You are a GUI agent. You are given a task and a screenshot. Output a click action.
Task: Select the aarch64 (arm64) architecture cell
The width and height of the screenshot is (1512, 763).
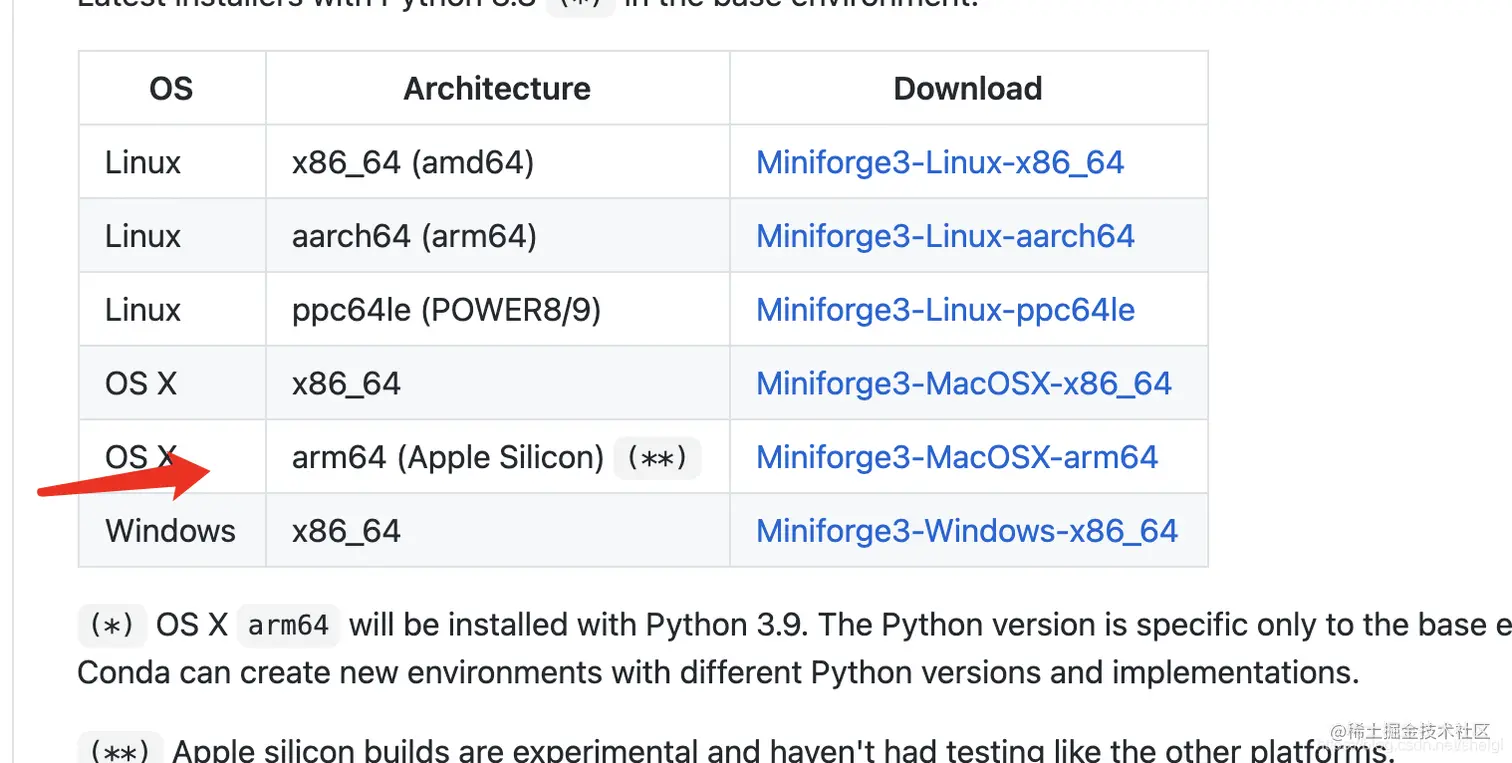[414, 236]
